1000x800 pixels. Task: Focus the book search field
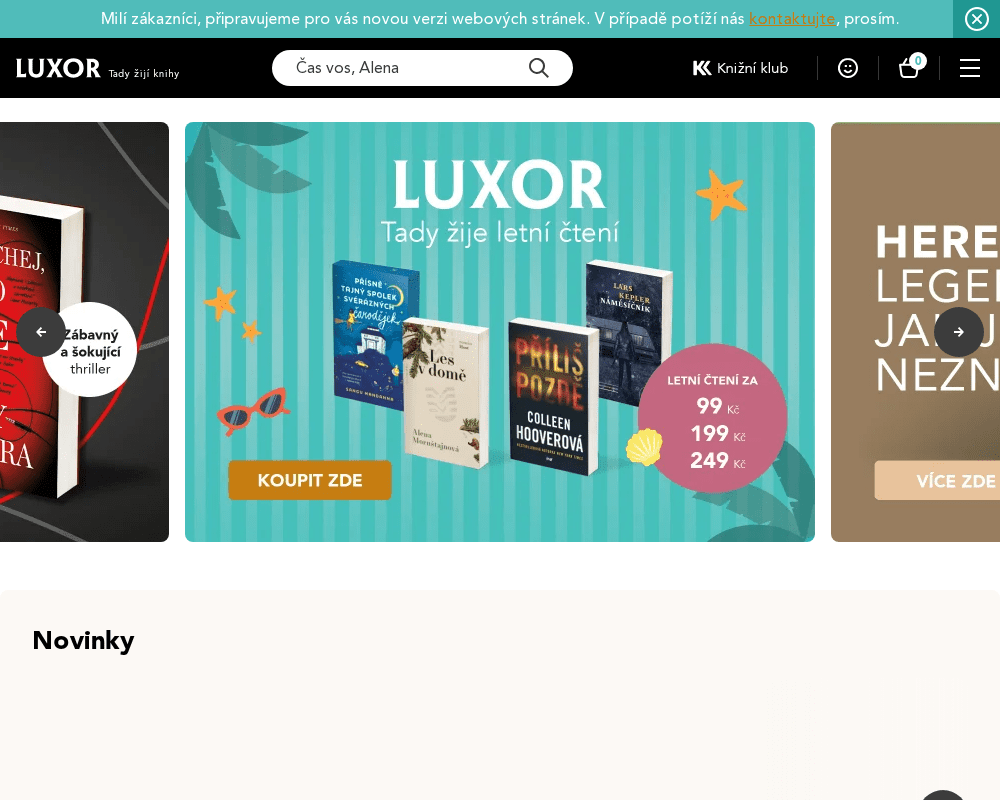tap(408, 68)
